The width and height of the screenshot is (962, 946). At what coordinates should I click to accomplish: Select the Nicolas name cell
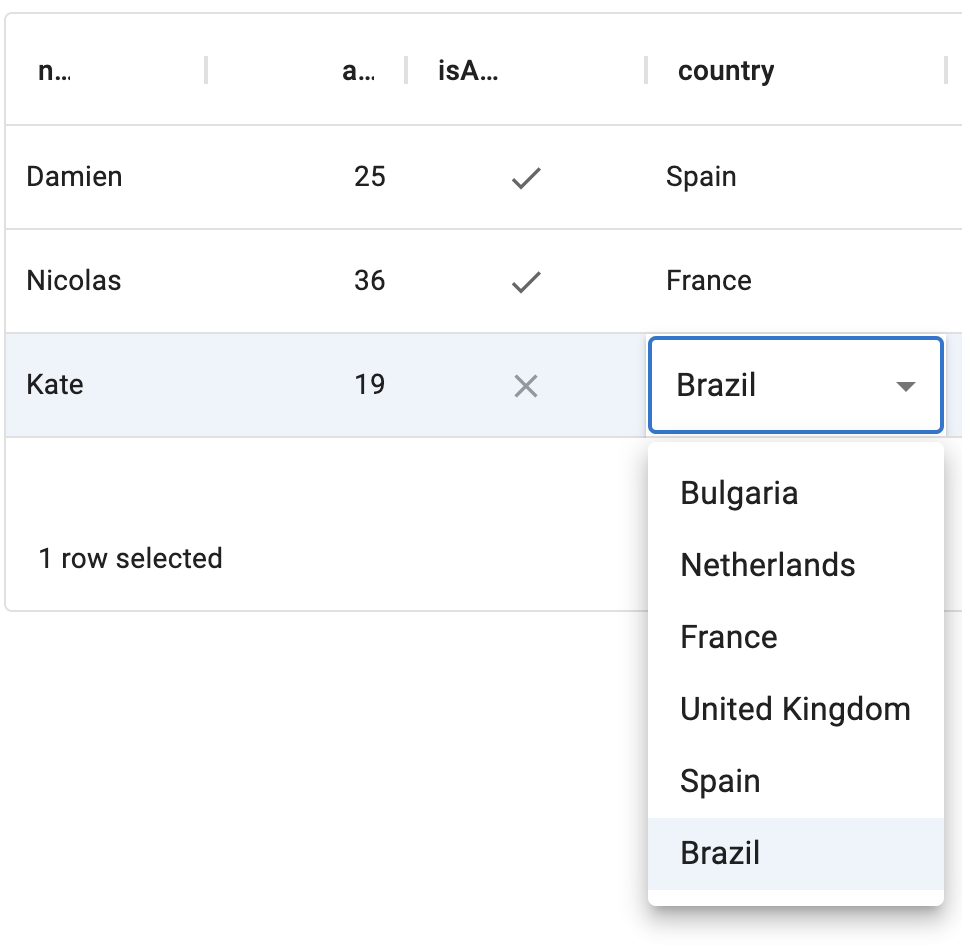pos(74,281)
